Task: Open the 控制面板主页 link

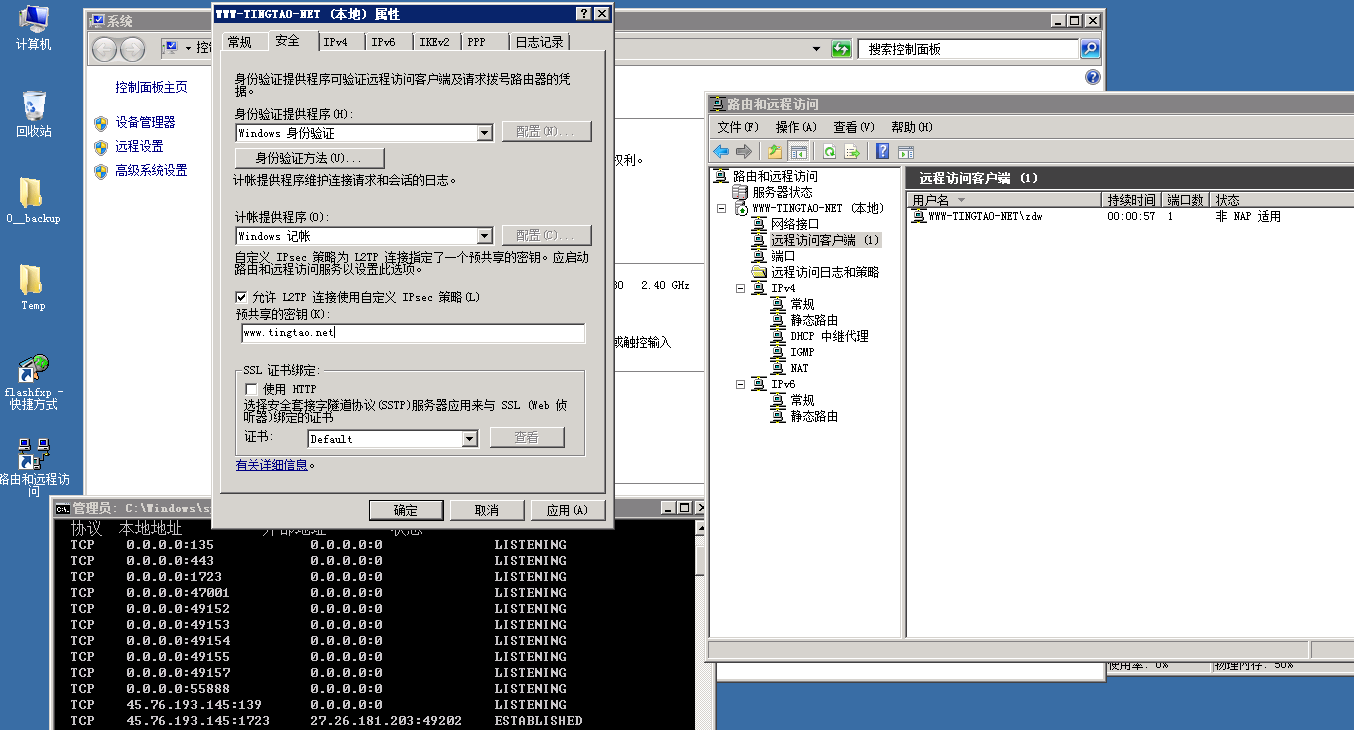Action: pyautogui.click(x=151, y=88)
